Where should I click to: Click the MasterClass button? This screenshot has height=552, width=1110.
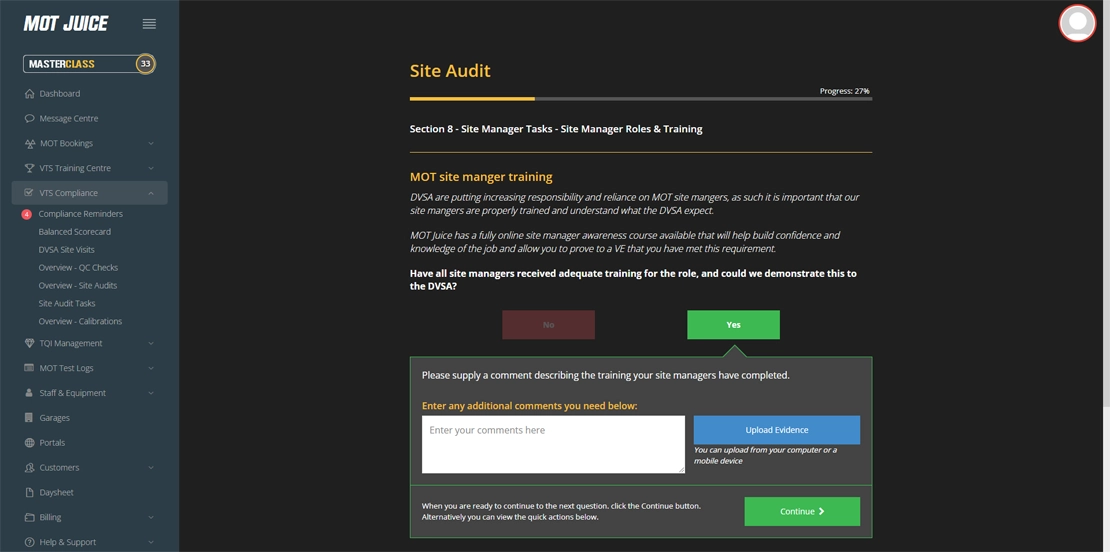[x=89, y=64]
